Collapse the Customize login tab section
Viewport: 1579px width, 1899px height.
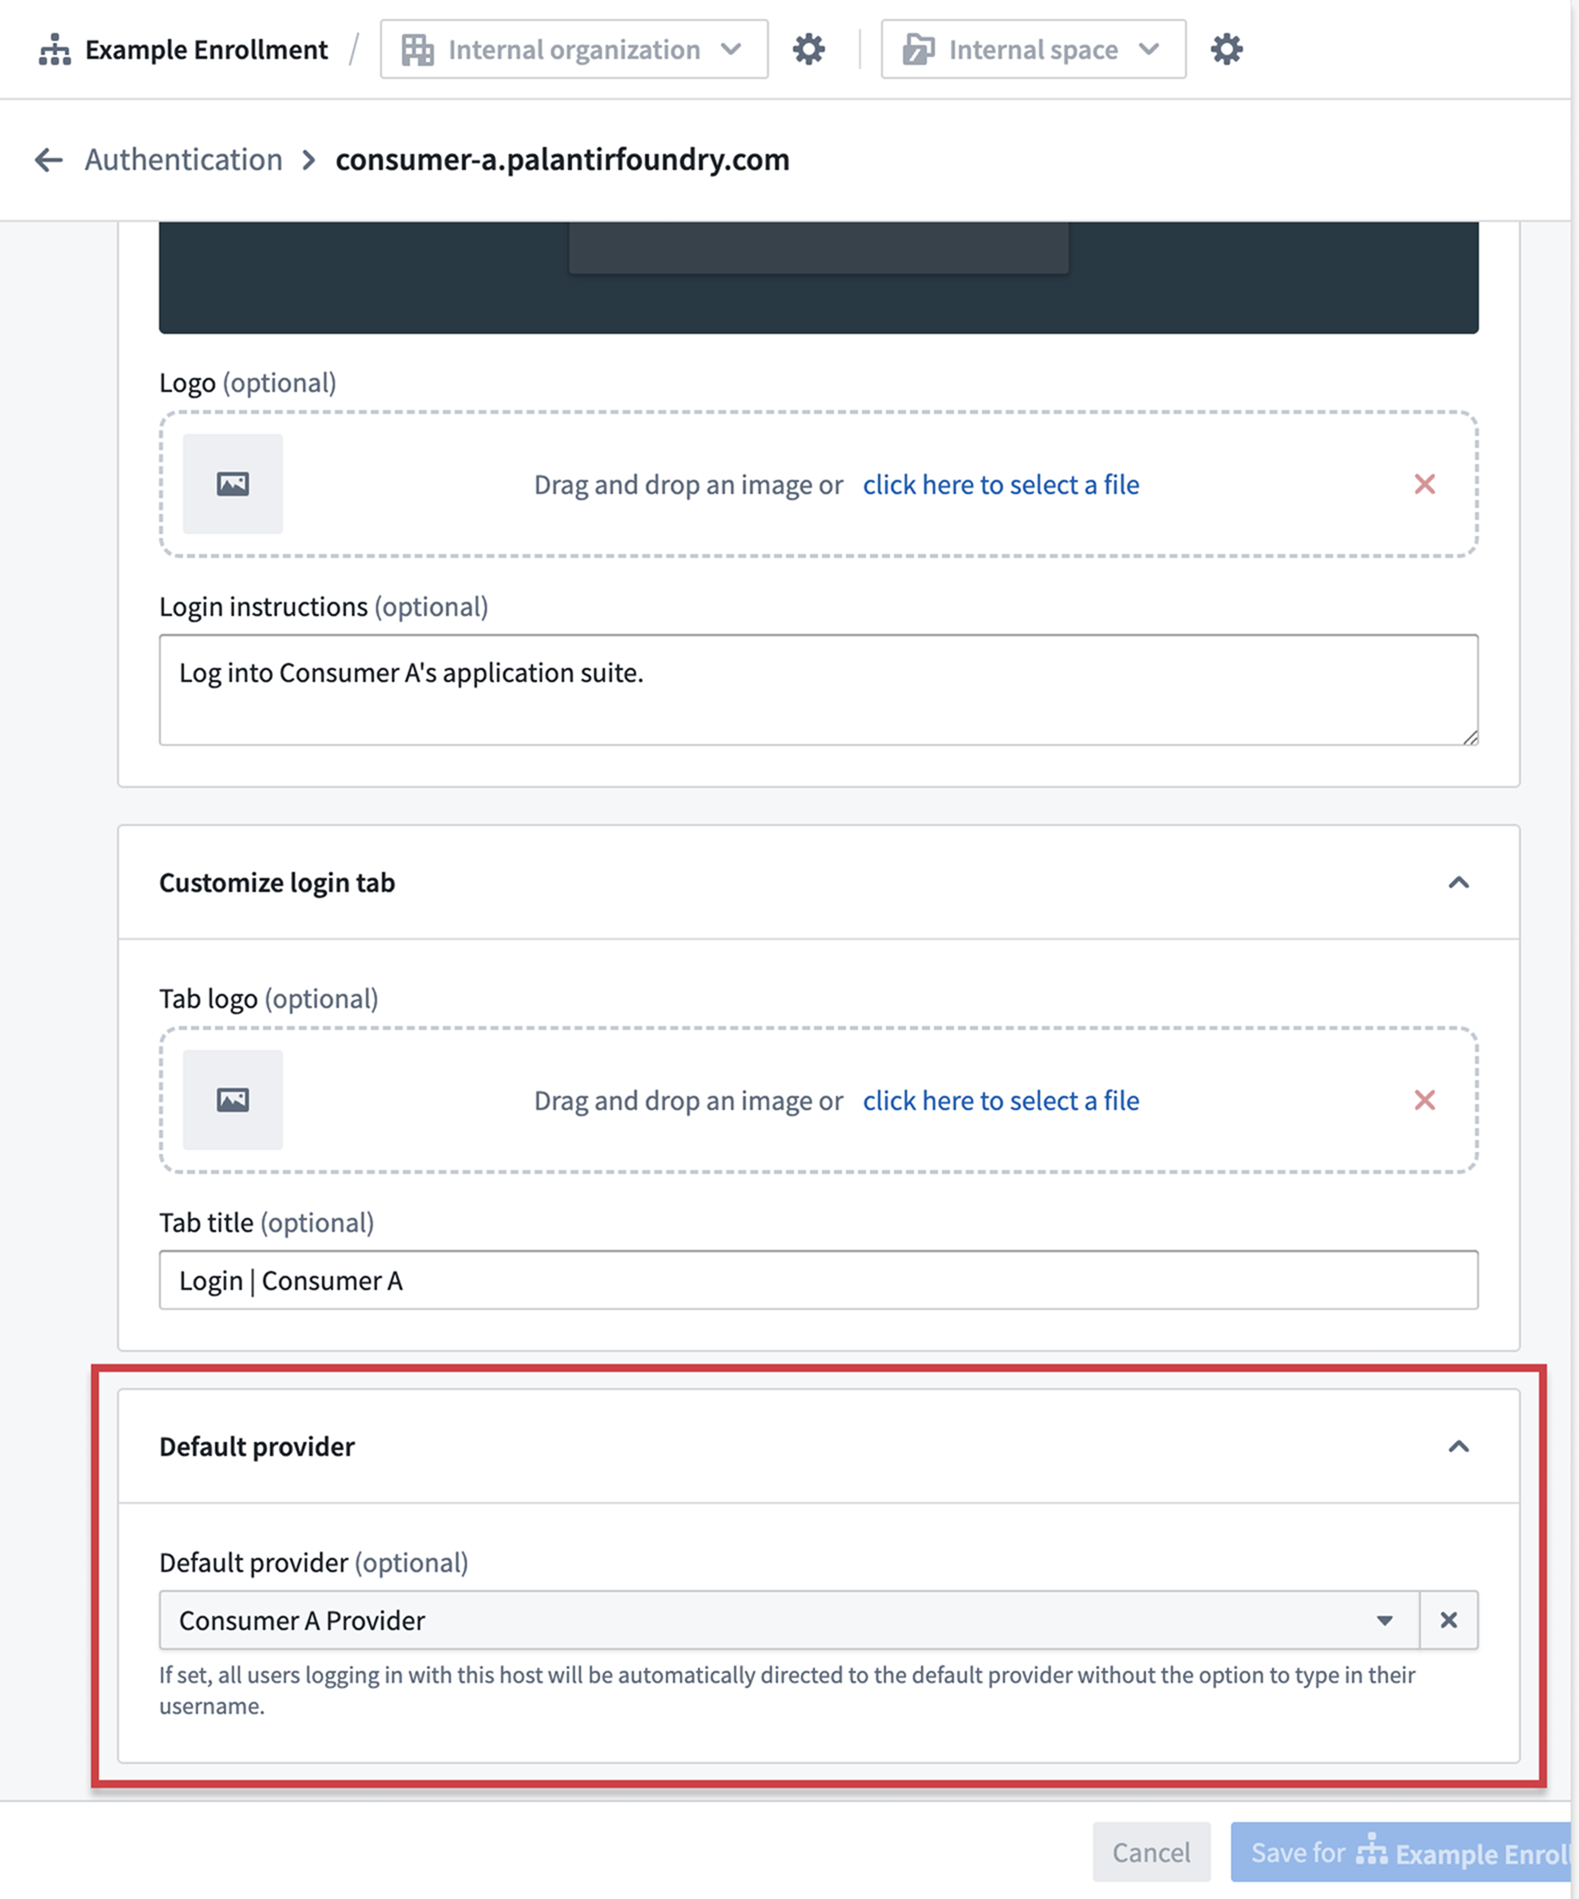(1461, 883)
